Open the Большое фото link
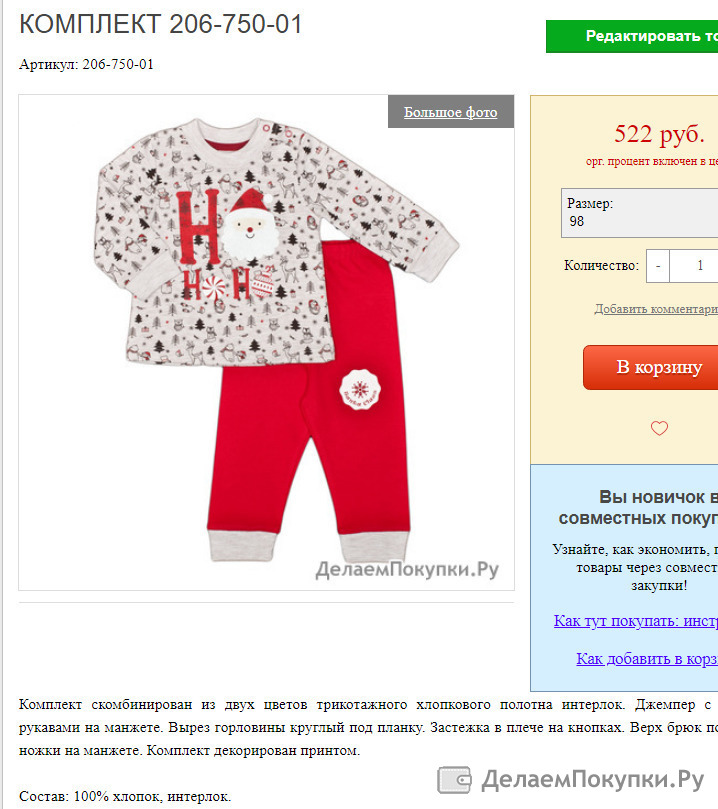 (450, 112)
